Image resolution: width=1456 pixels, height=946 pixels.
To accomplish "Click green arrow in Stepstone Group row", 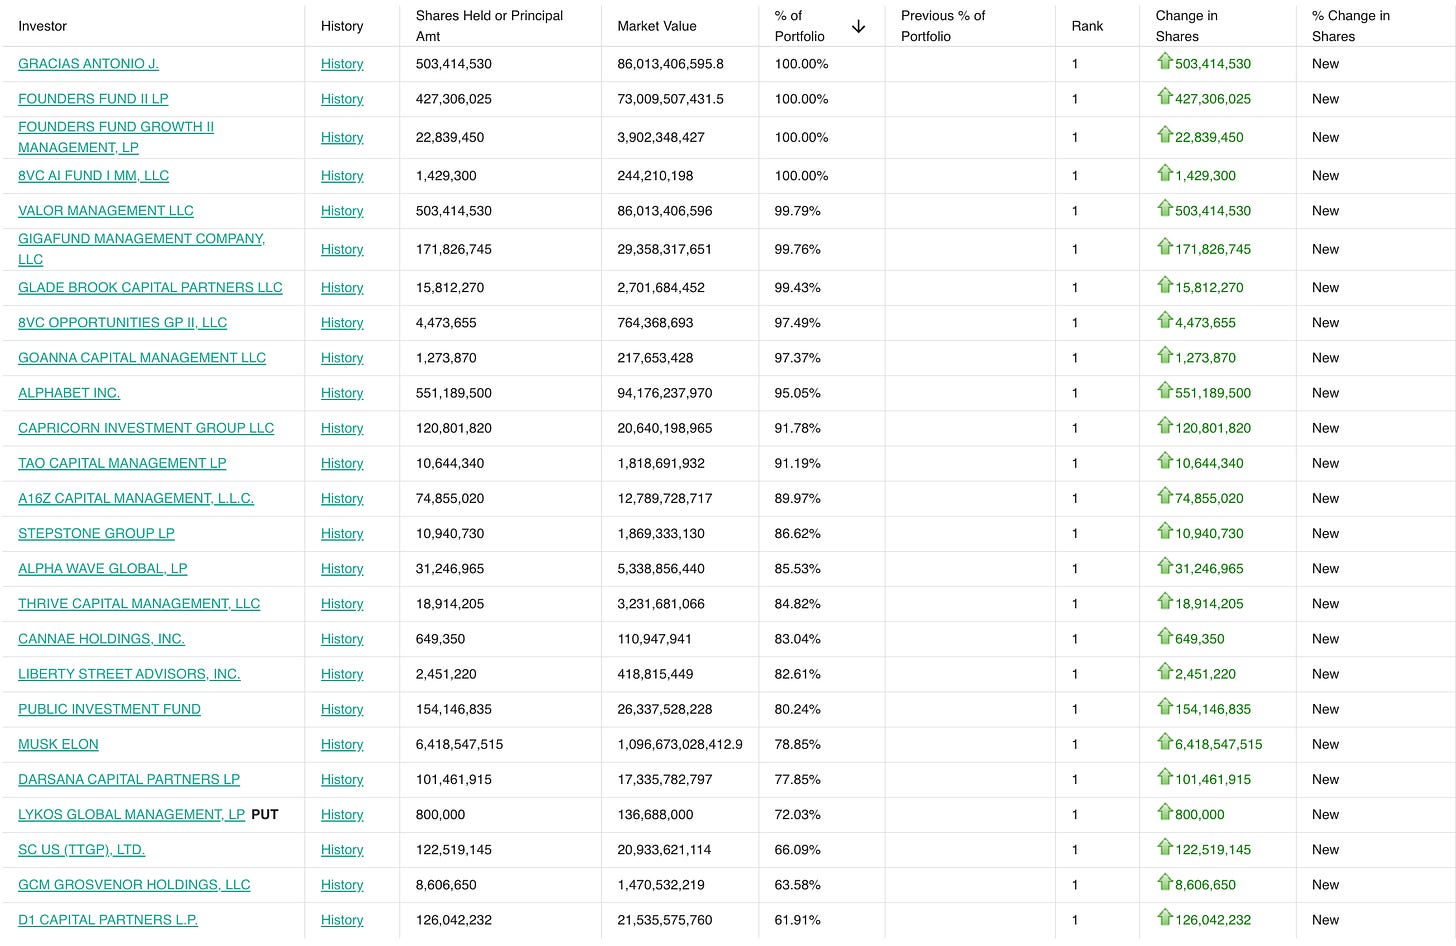I will point(1165,531).
